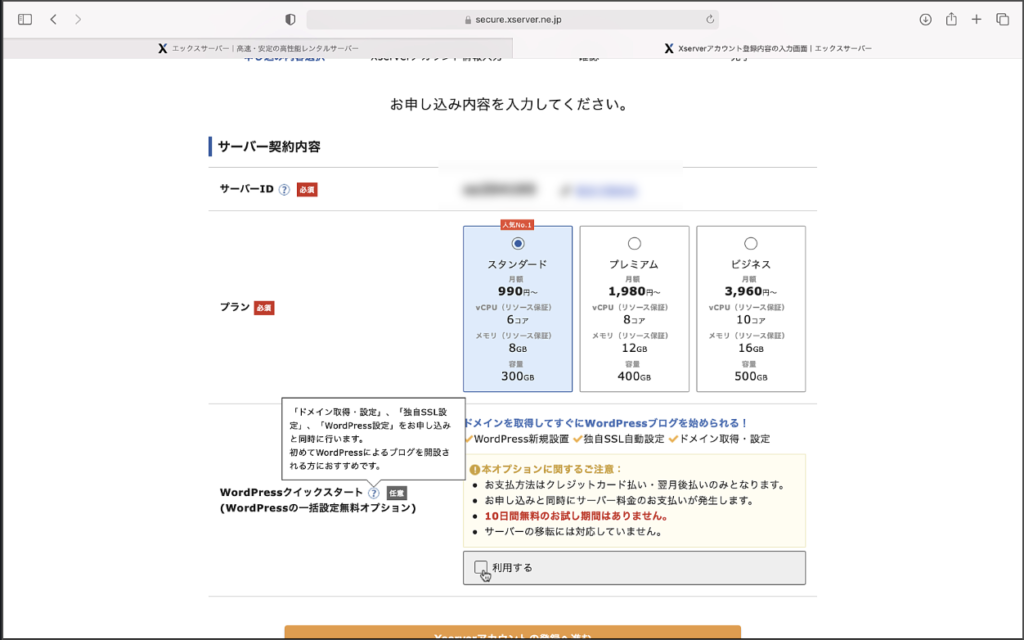The width and height of the screenshot is (1024, 640).
Task: Click the tooltip text about 初めてWordPress
Action: 370,460
